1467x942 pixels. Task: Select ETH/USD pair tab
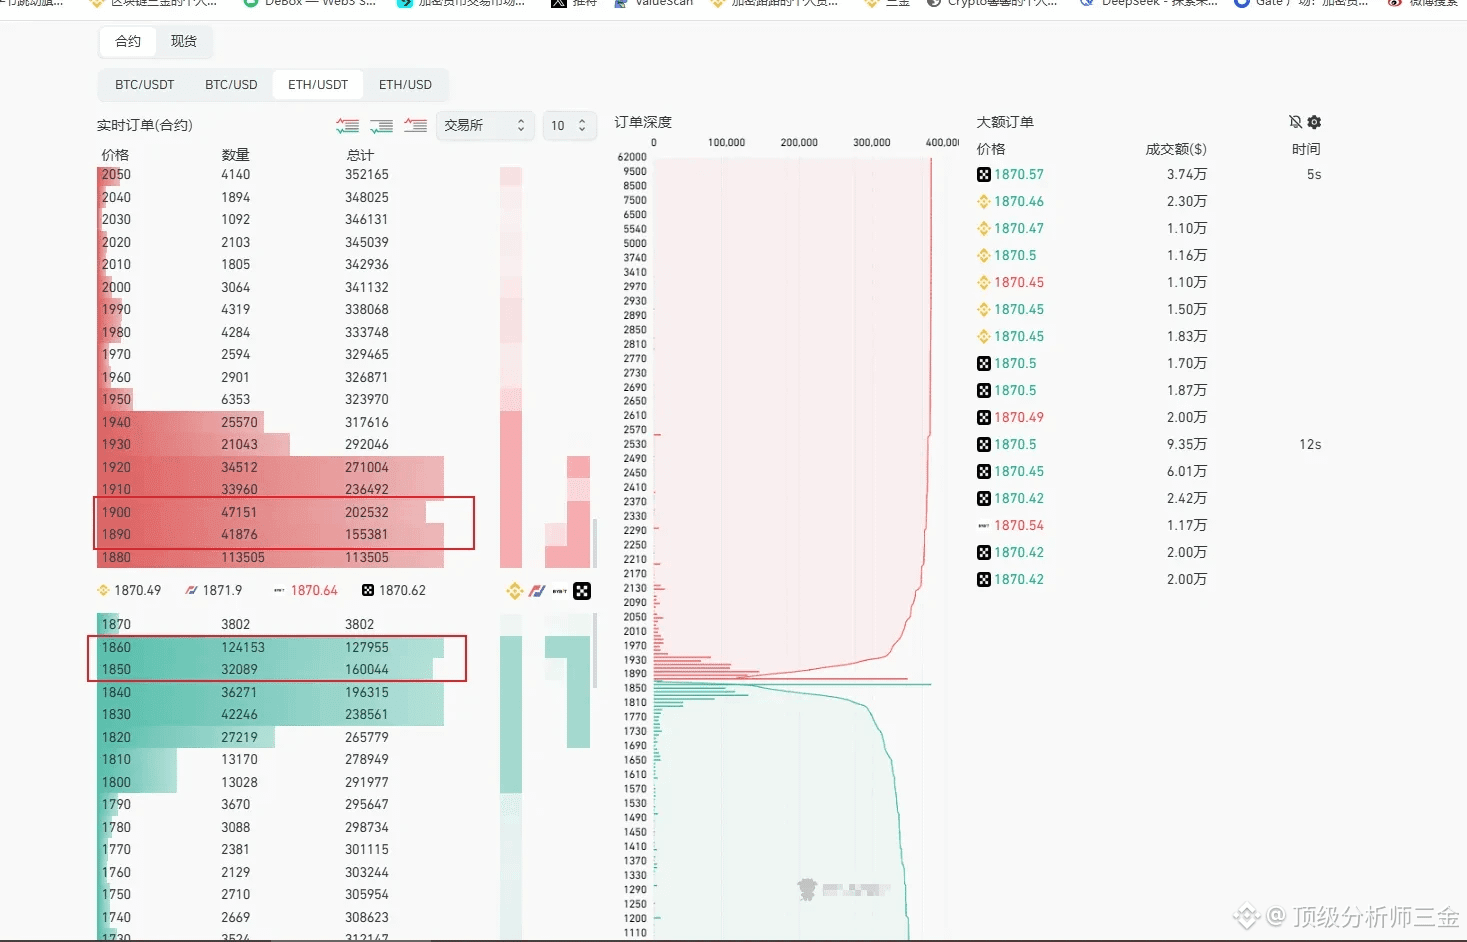pyautogui.click(x=405, y=84)
